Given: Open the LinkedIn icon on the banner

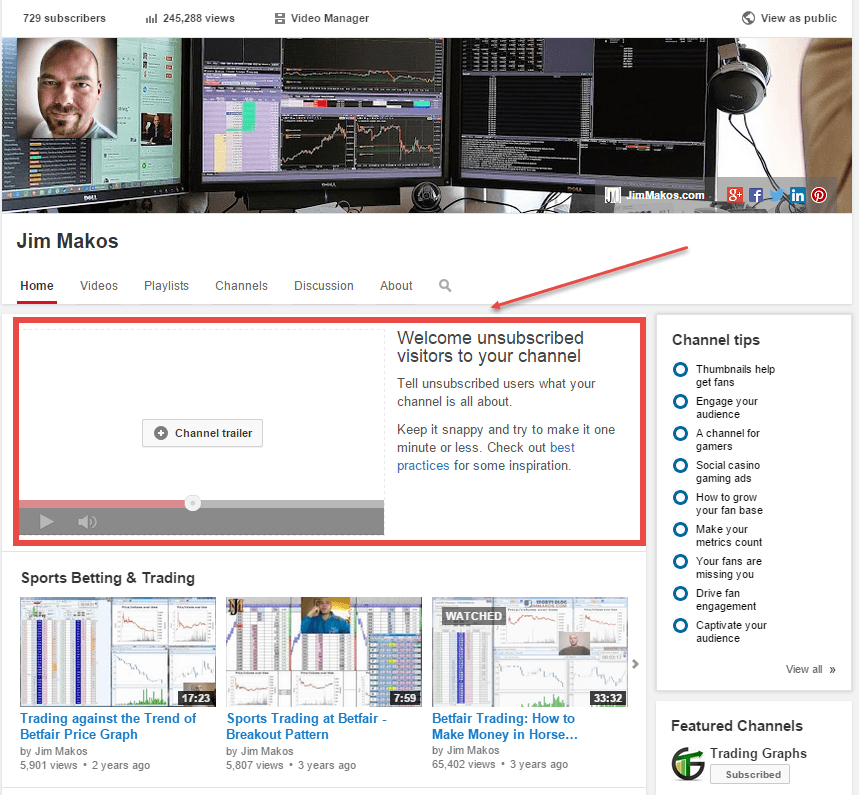Looking at the screenshot, I should [798, 195].
